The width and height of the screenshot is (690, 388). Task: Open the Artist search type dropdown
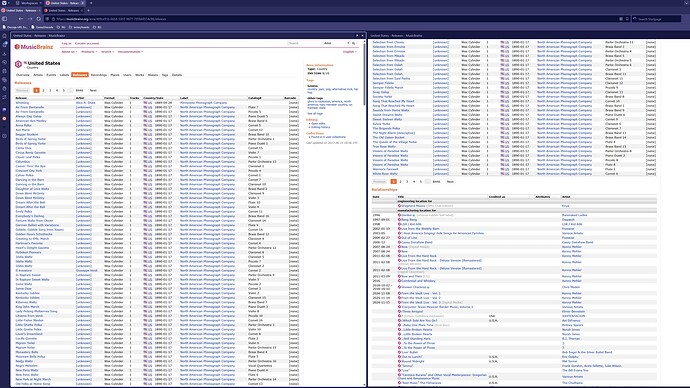point(337,43)
